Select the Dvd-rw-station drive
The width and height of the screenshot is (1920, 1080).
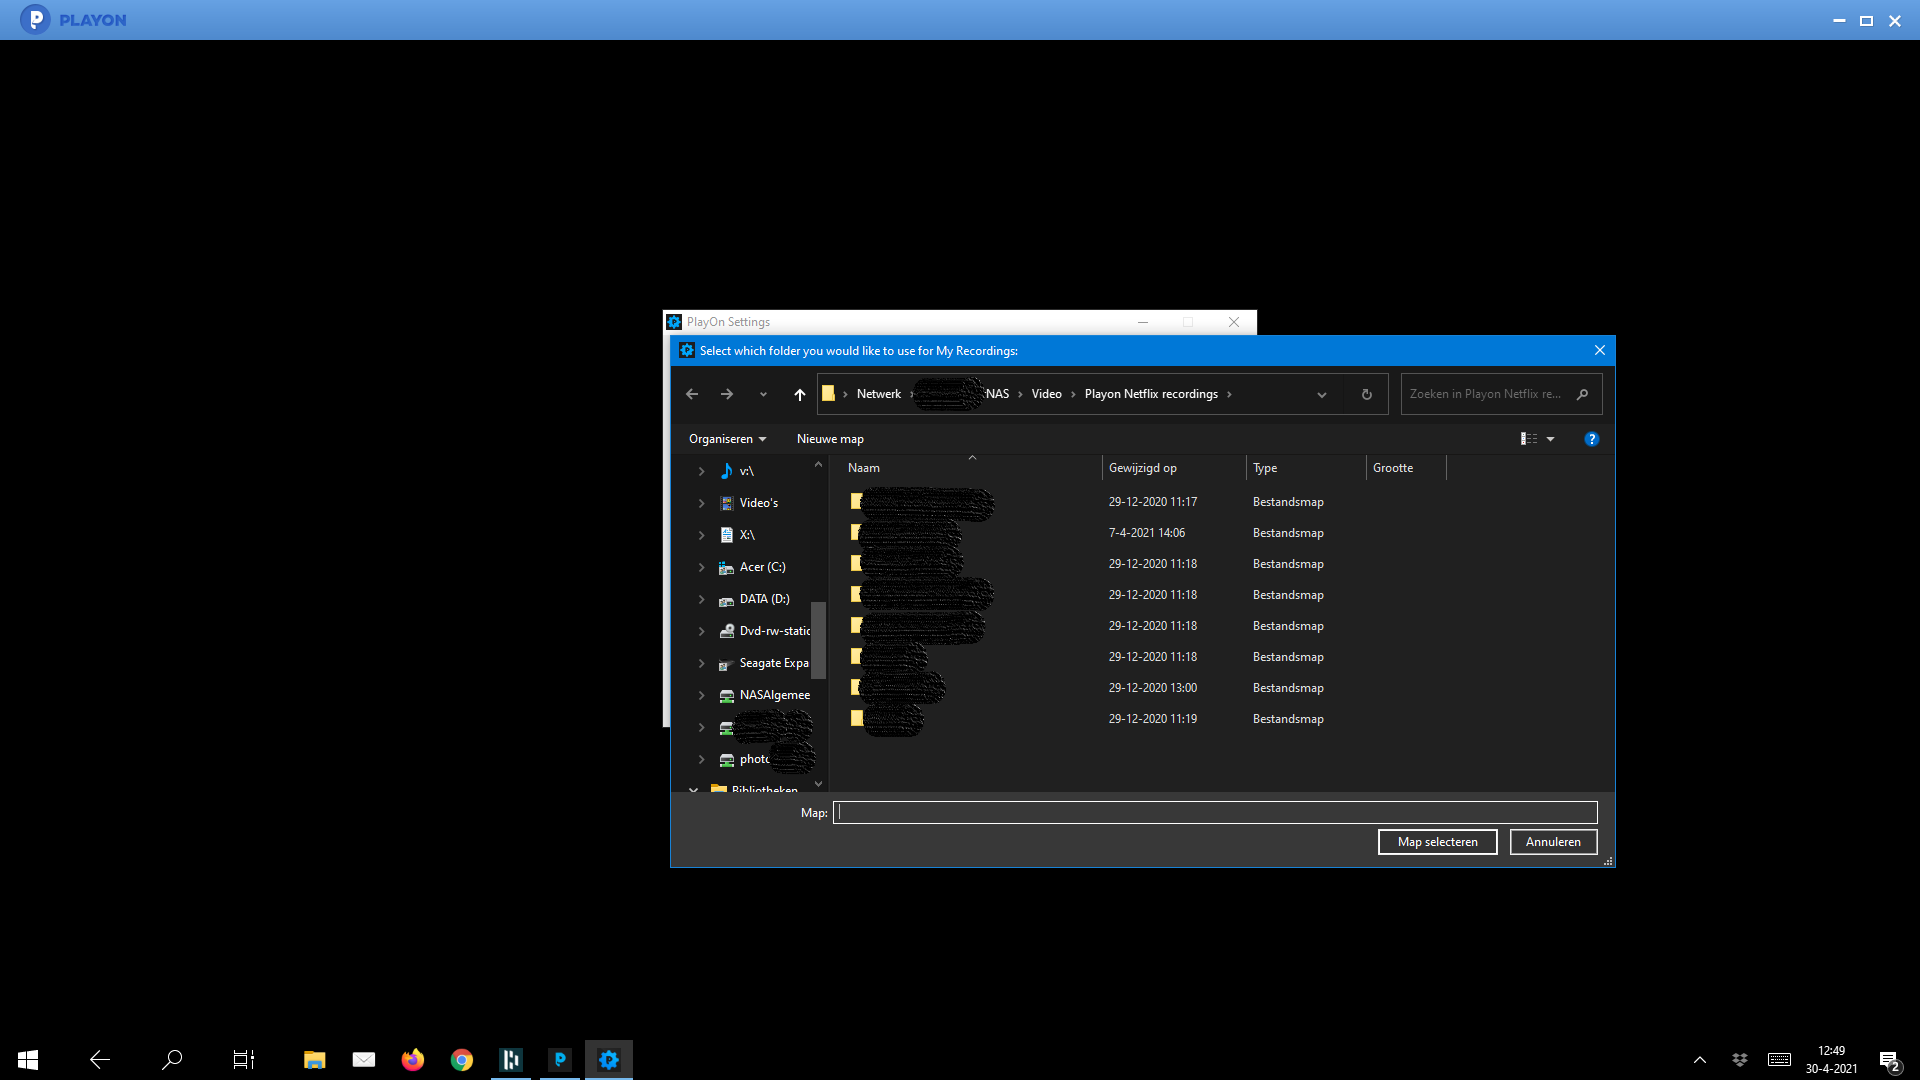coord(774,631)
